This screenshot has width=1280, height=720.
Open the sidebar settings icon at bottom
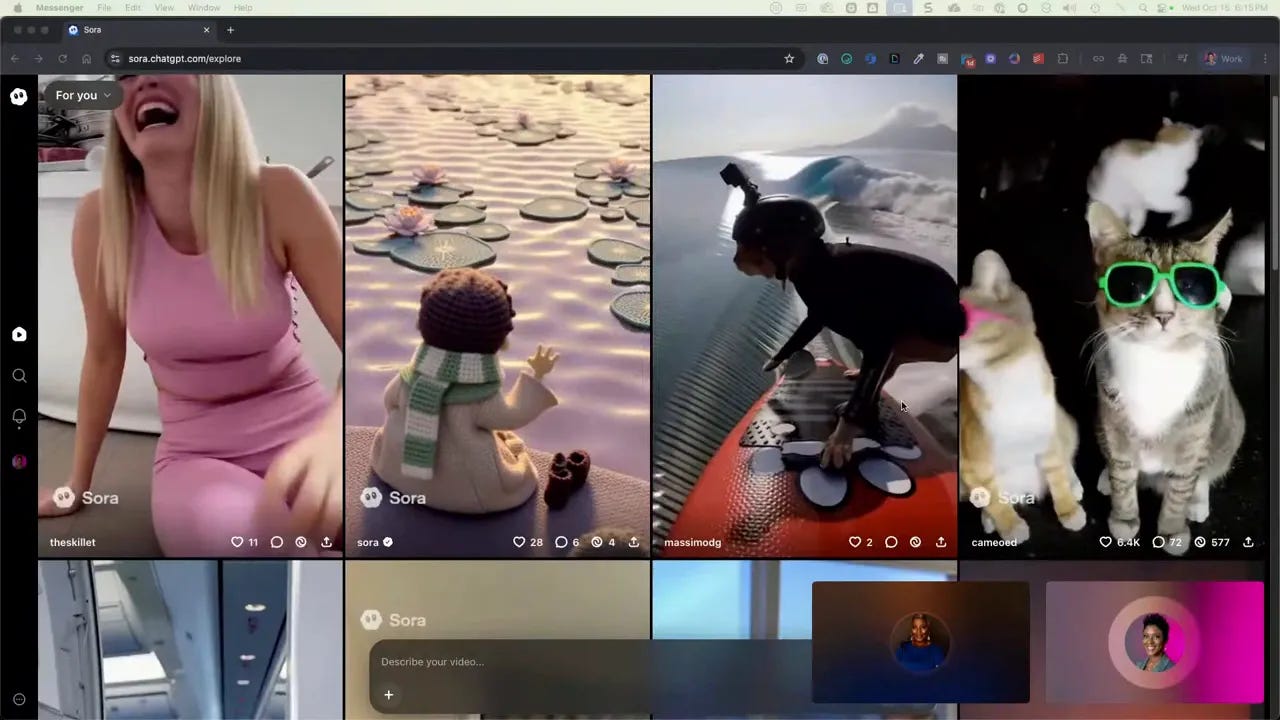point(19,700)
